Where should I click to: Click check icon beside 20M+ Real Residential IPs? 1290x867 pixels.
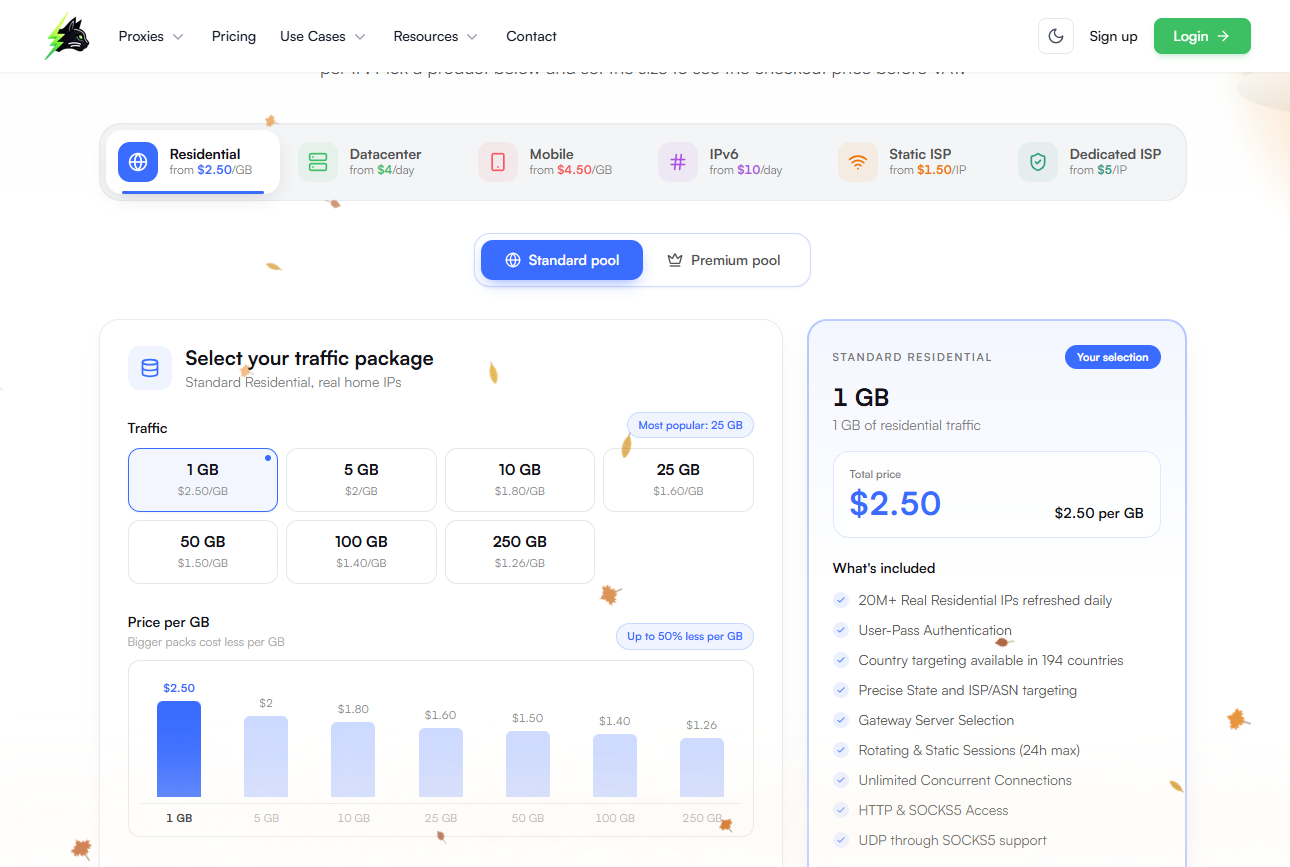[x=841, y=600]
